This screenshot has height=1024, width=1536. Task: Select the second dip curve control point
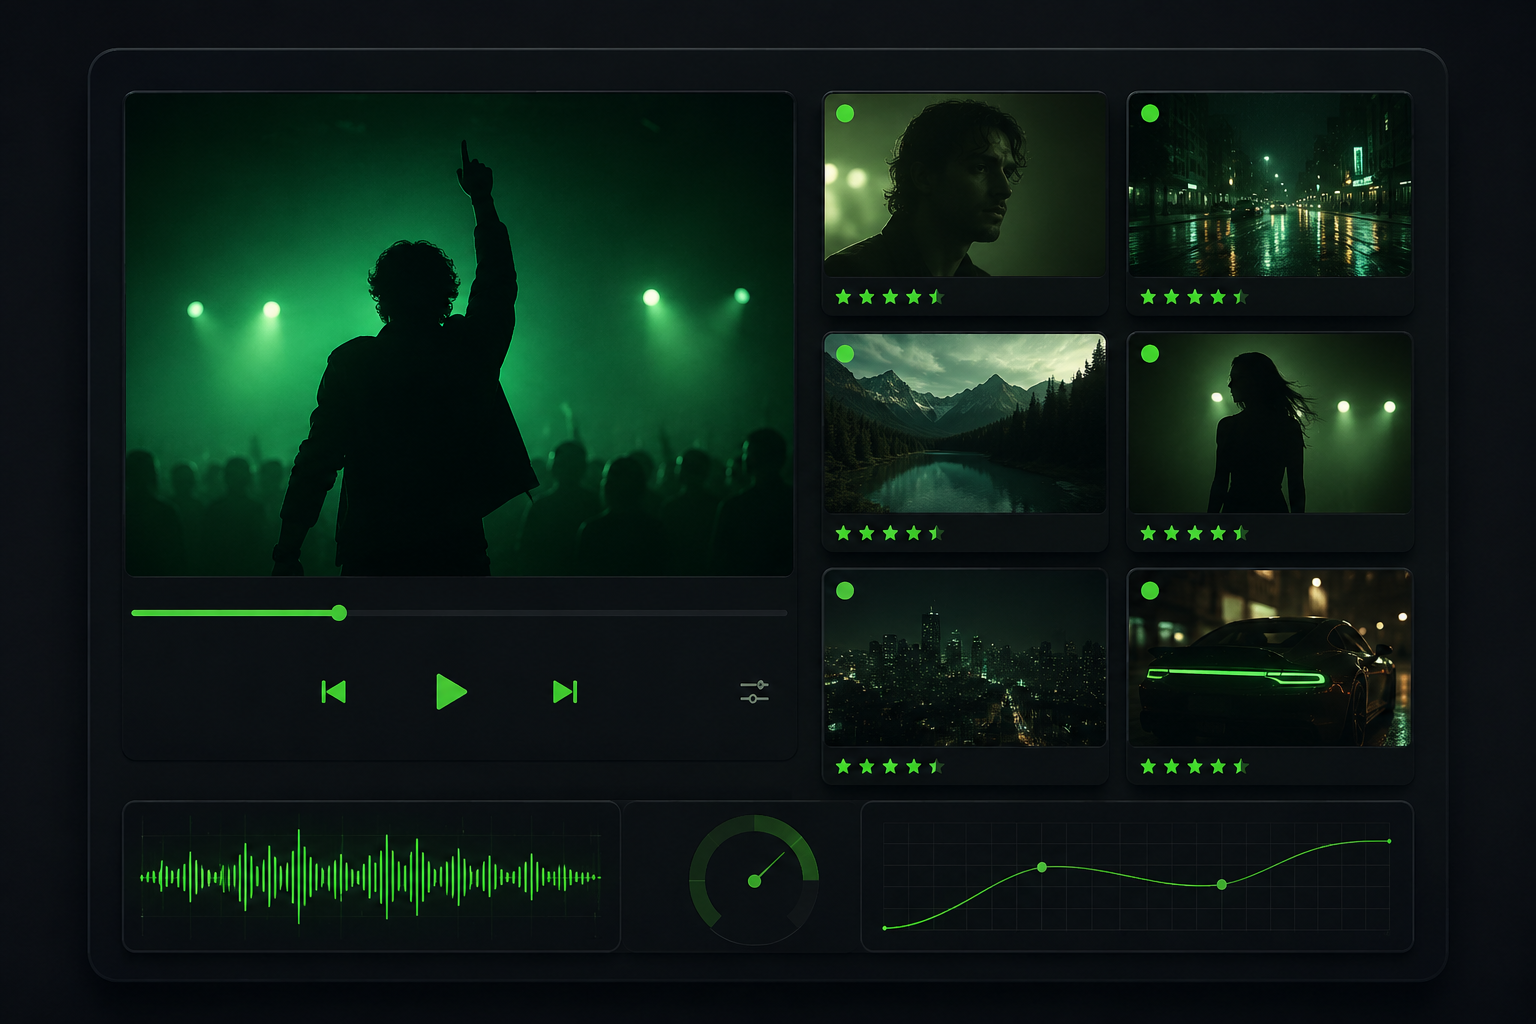tap(1222, 885)
